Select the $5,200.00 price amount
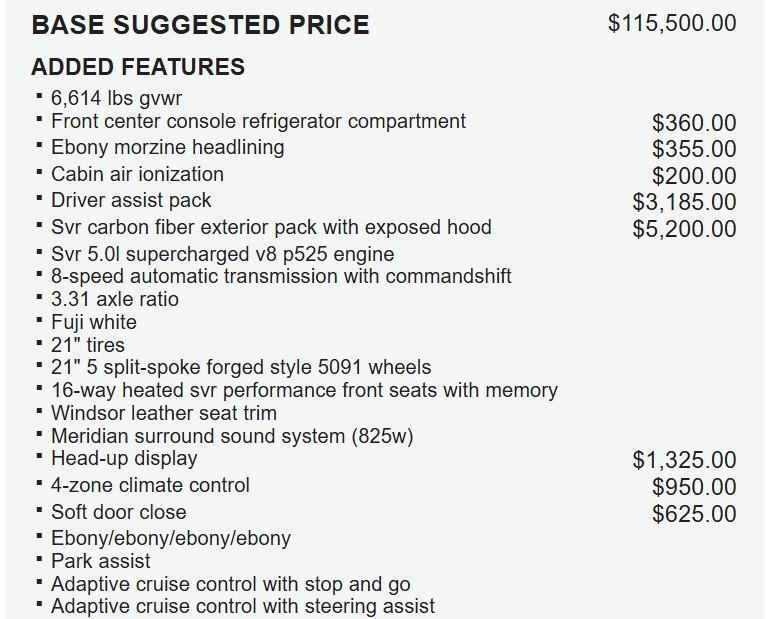The width and height of the screenshot is (784, 619). 684,229
